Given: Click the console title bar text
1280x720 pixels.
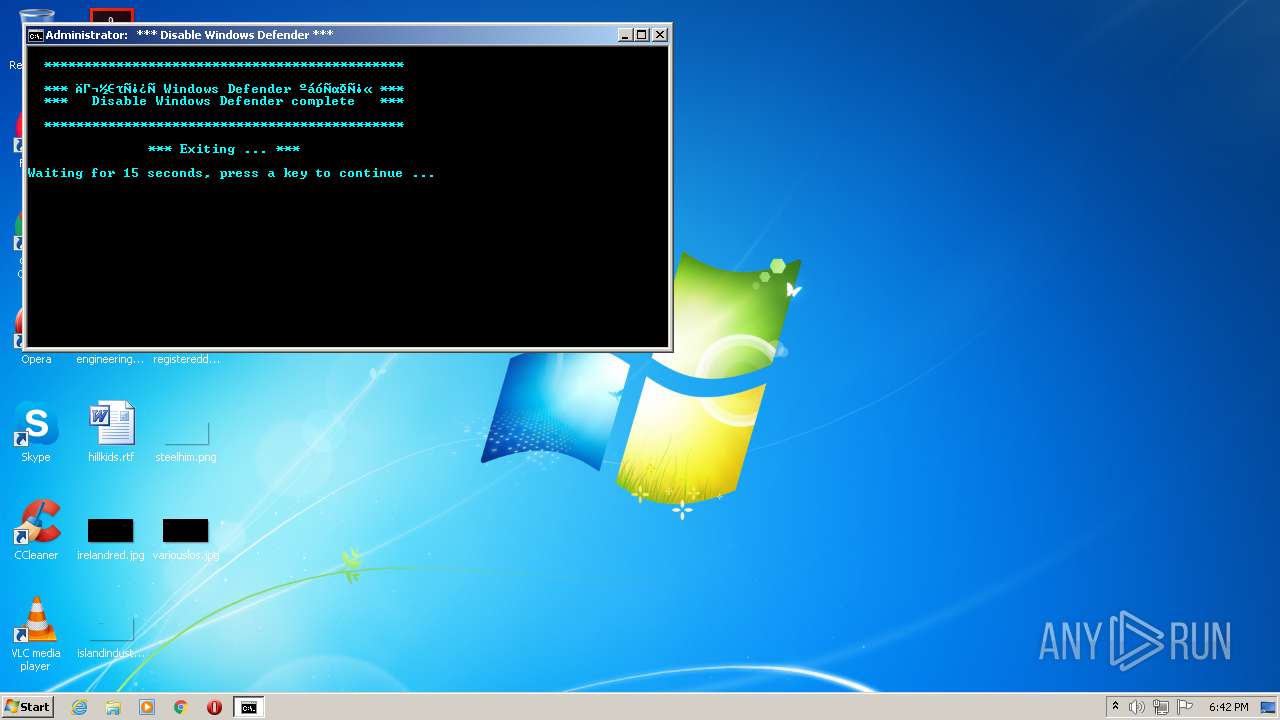Looking at the screenshot, I should click(x=190, y=34).
